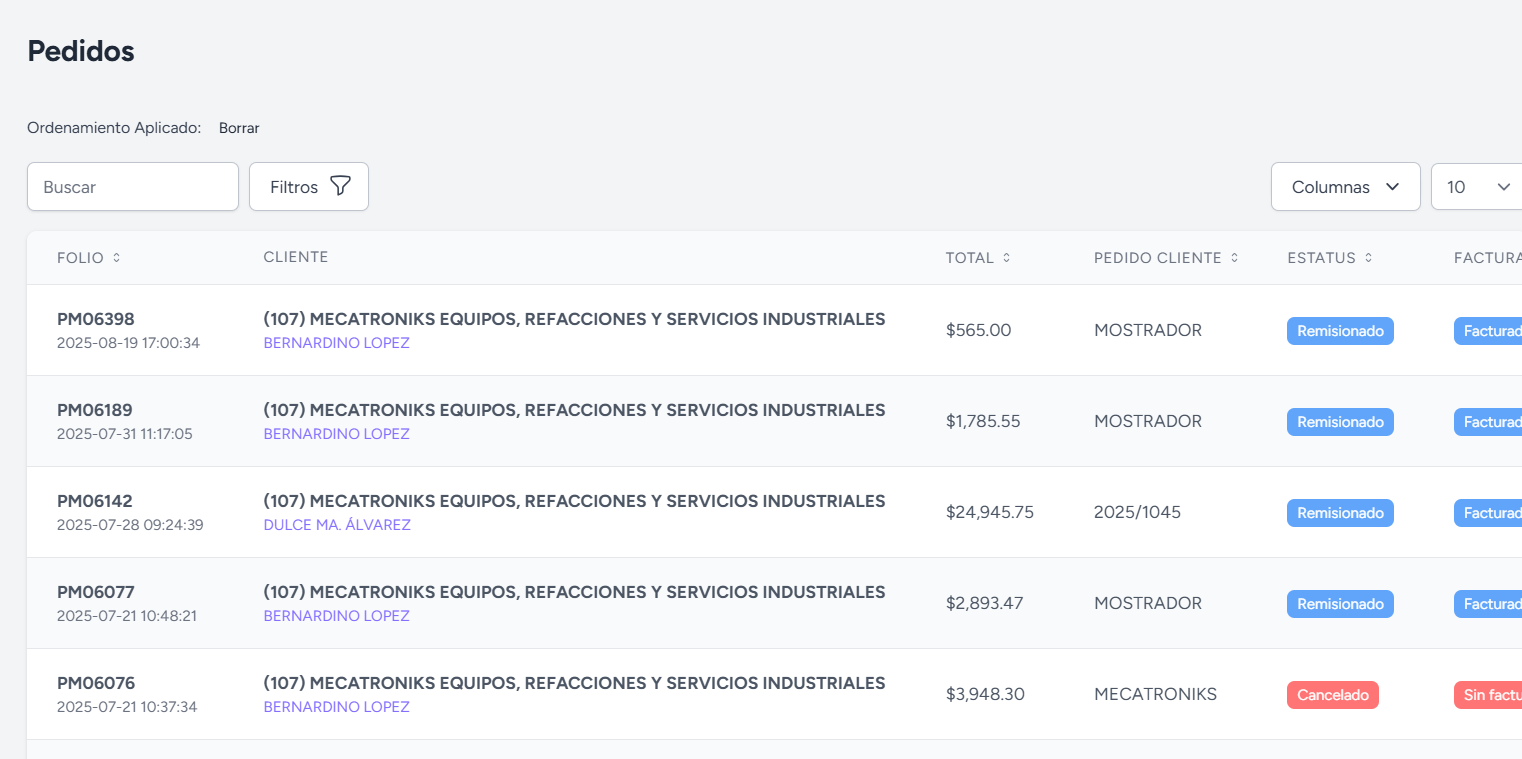Sort by the ESTATUS column header arrows
The height and width of the screenshot is (759, 1522).
tap(1368, 258)
